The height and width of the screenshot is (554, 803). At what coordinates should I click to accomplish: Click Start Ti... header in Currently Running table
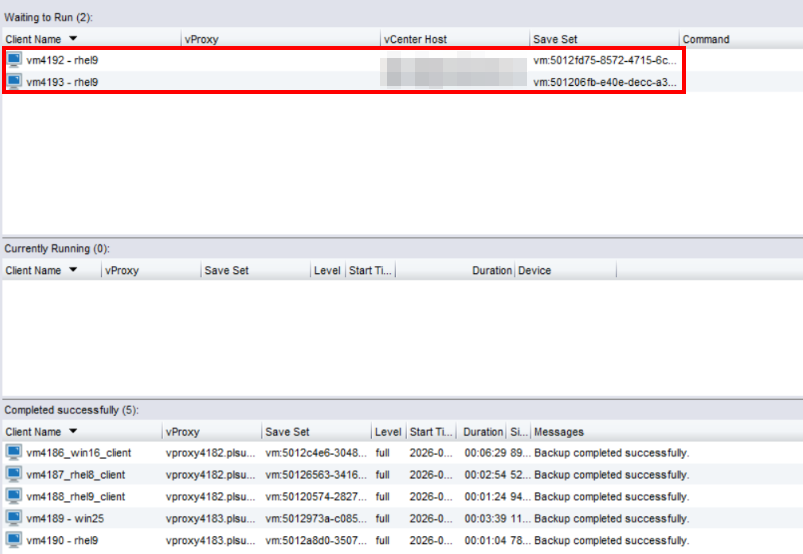pos(370,270)
